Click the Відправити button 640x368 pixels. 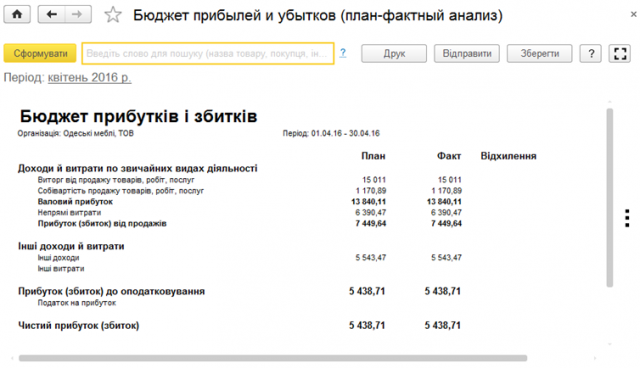tap(467, 53)
